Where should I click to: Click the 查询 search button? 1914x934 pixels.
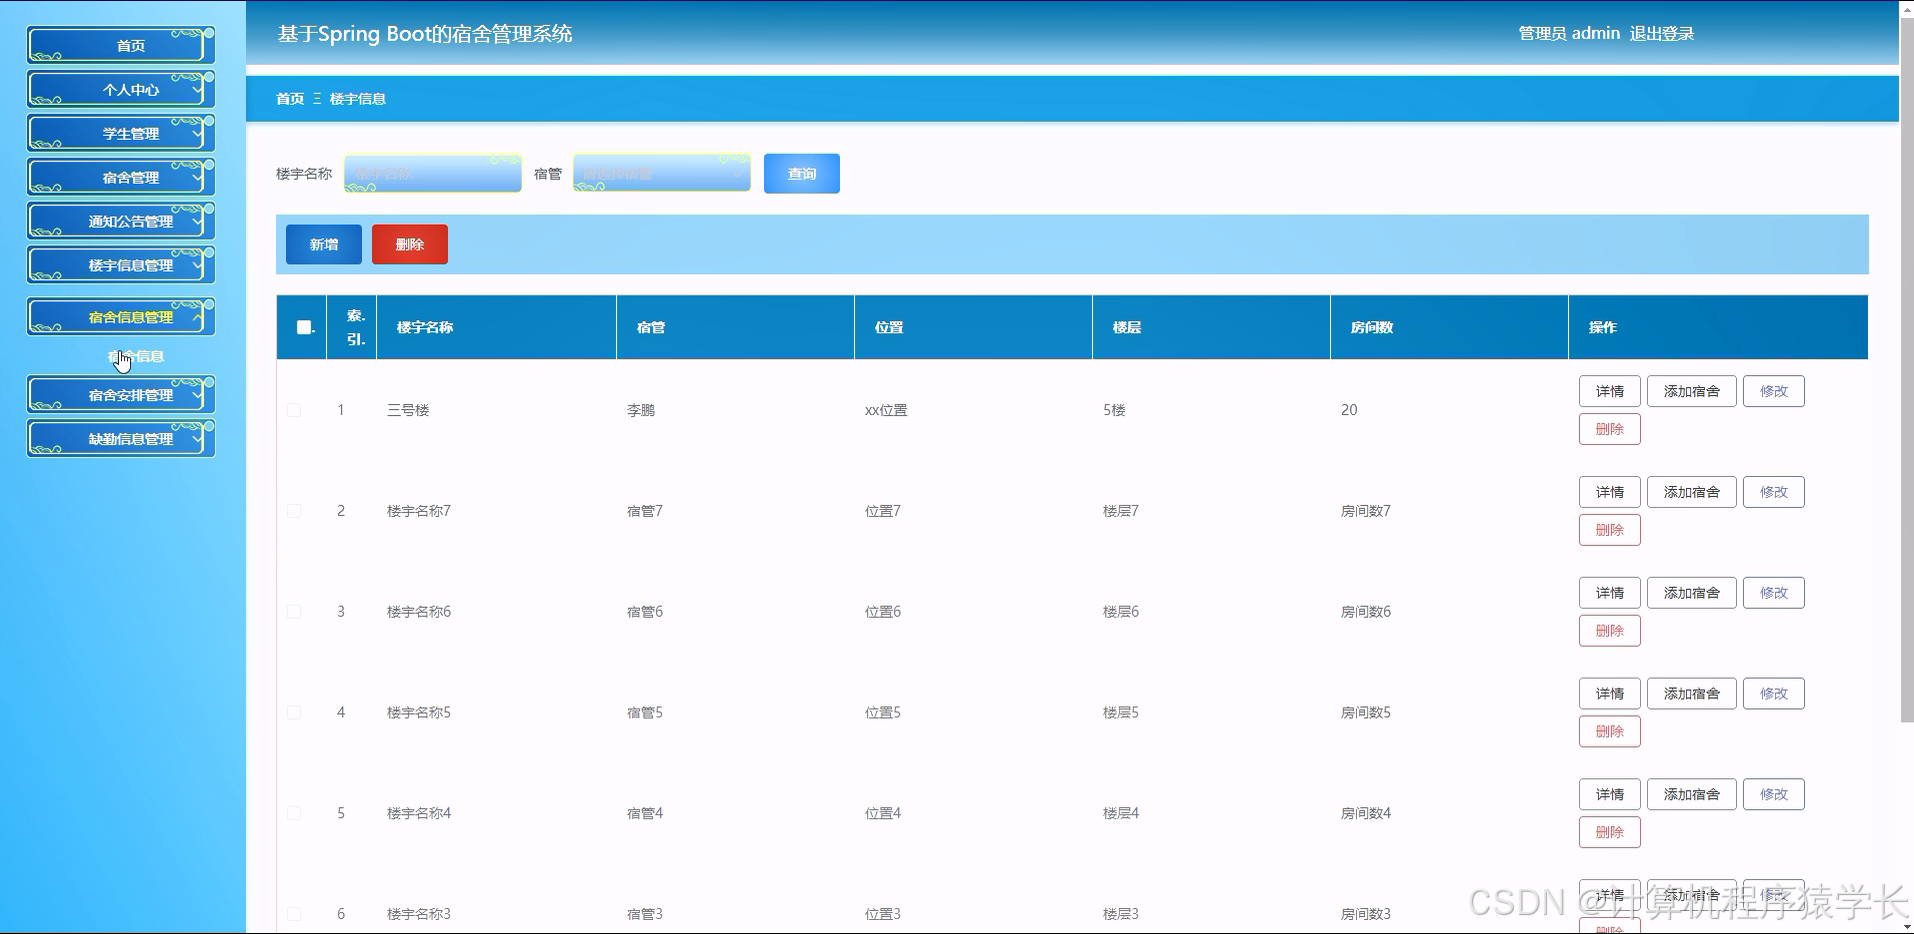click(802, 174)
